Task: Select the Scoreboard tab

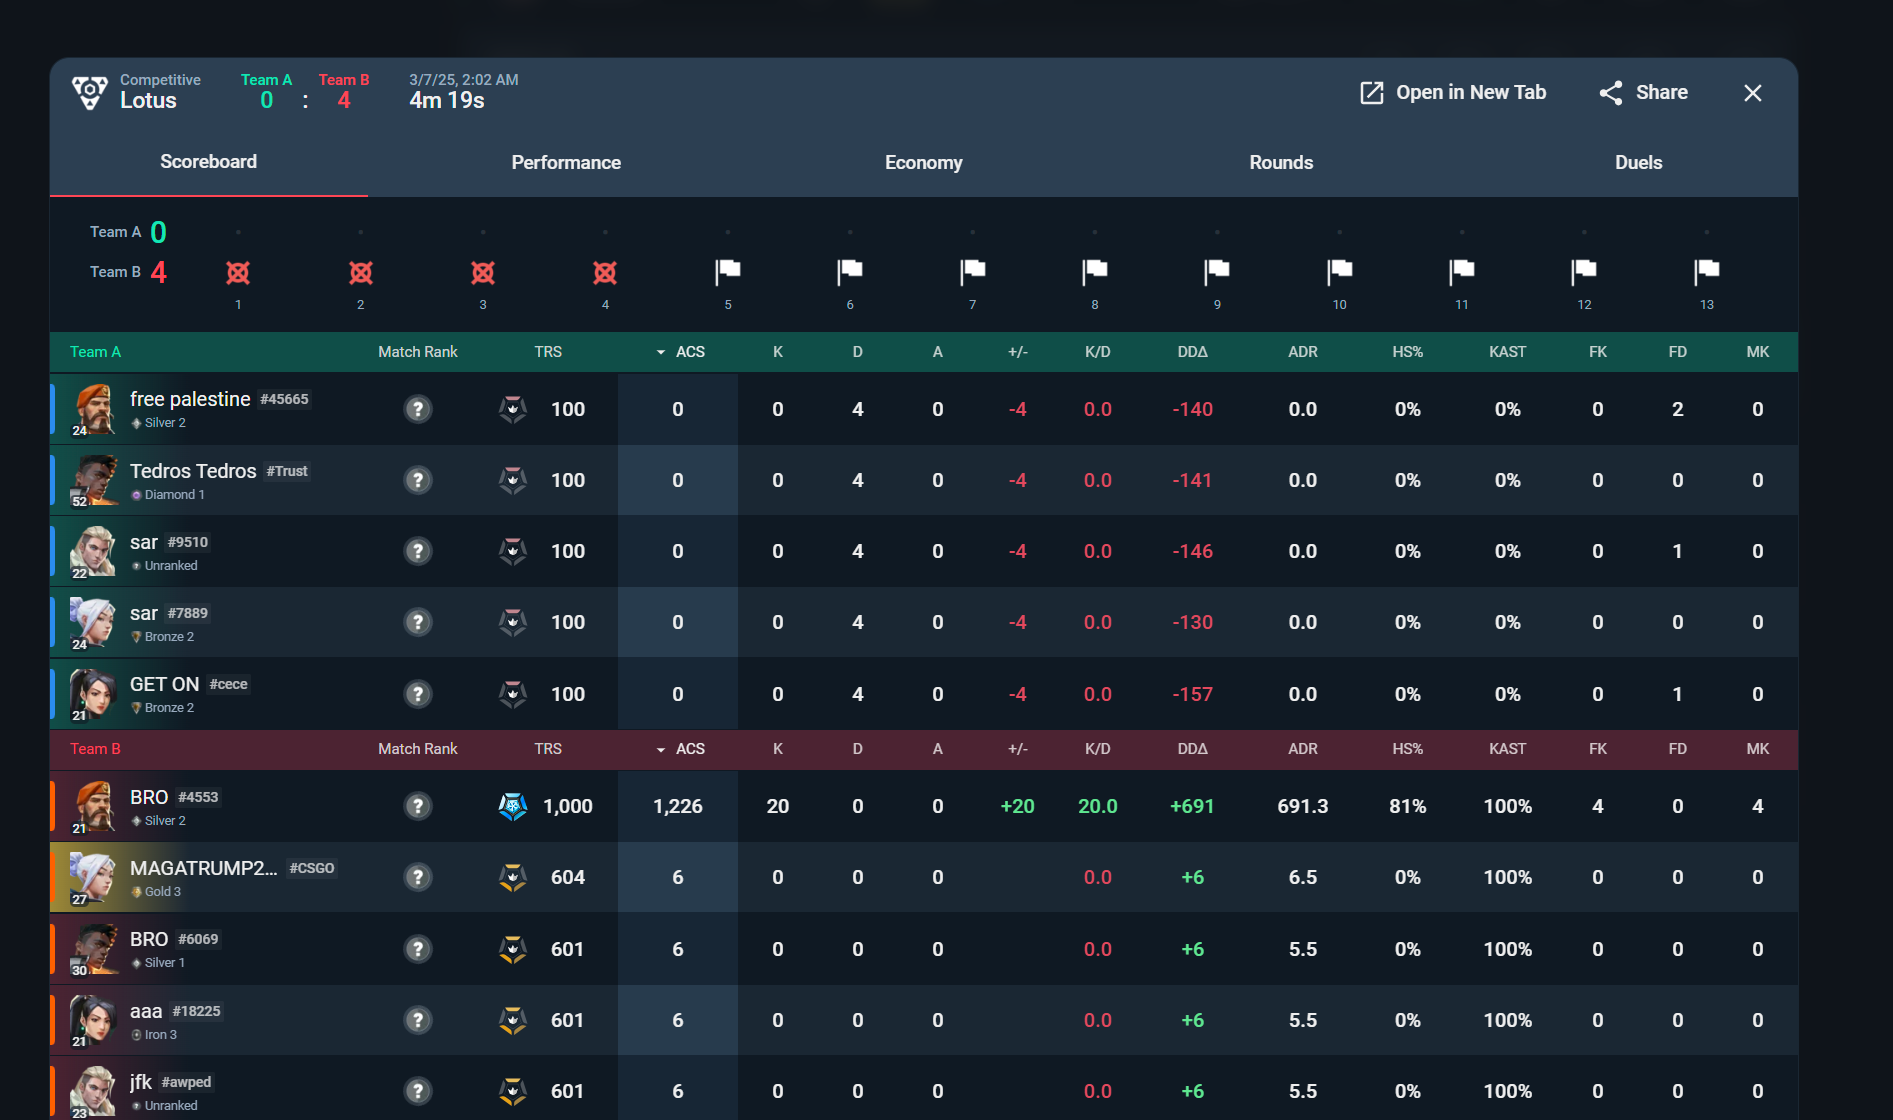Action: (208, 162)
